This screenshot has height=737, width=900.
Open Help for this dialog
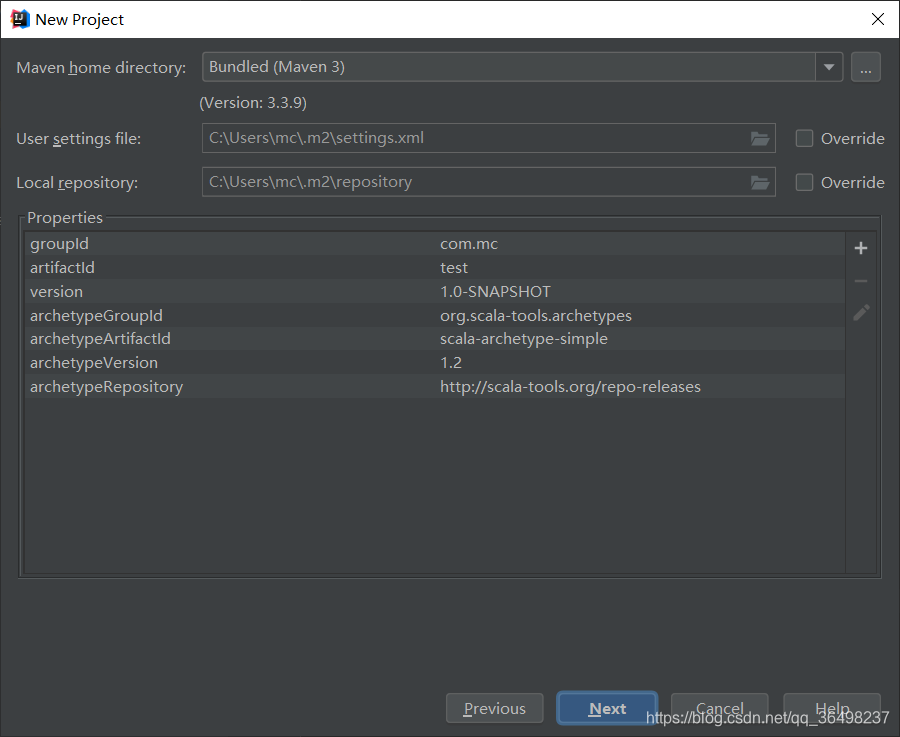832,708
